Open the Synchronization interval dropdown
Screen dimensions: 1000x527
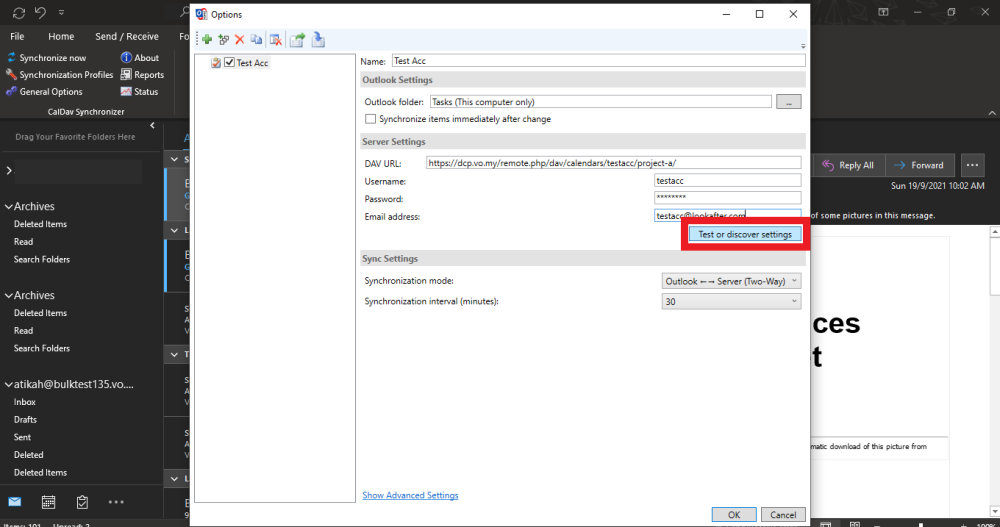tap(731, 301)
